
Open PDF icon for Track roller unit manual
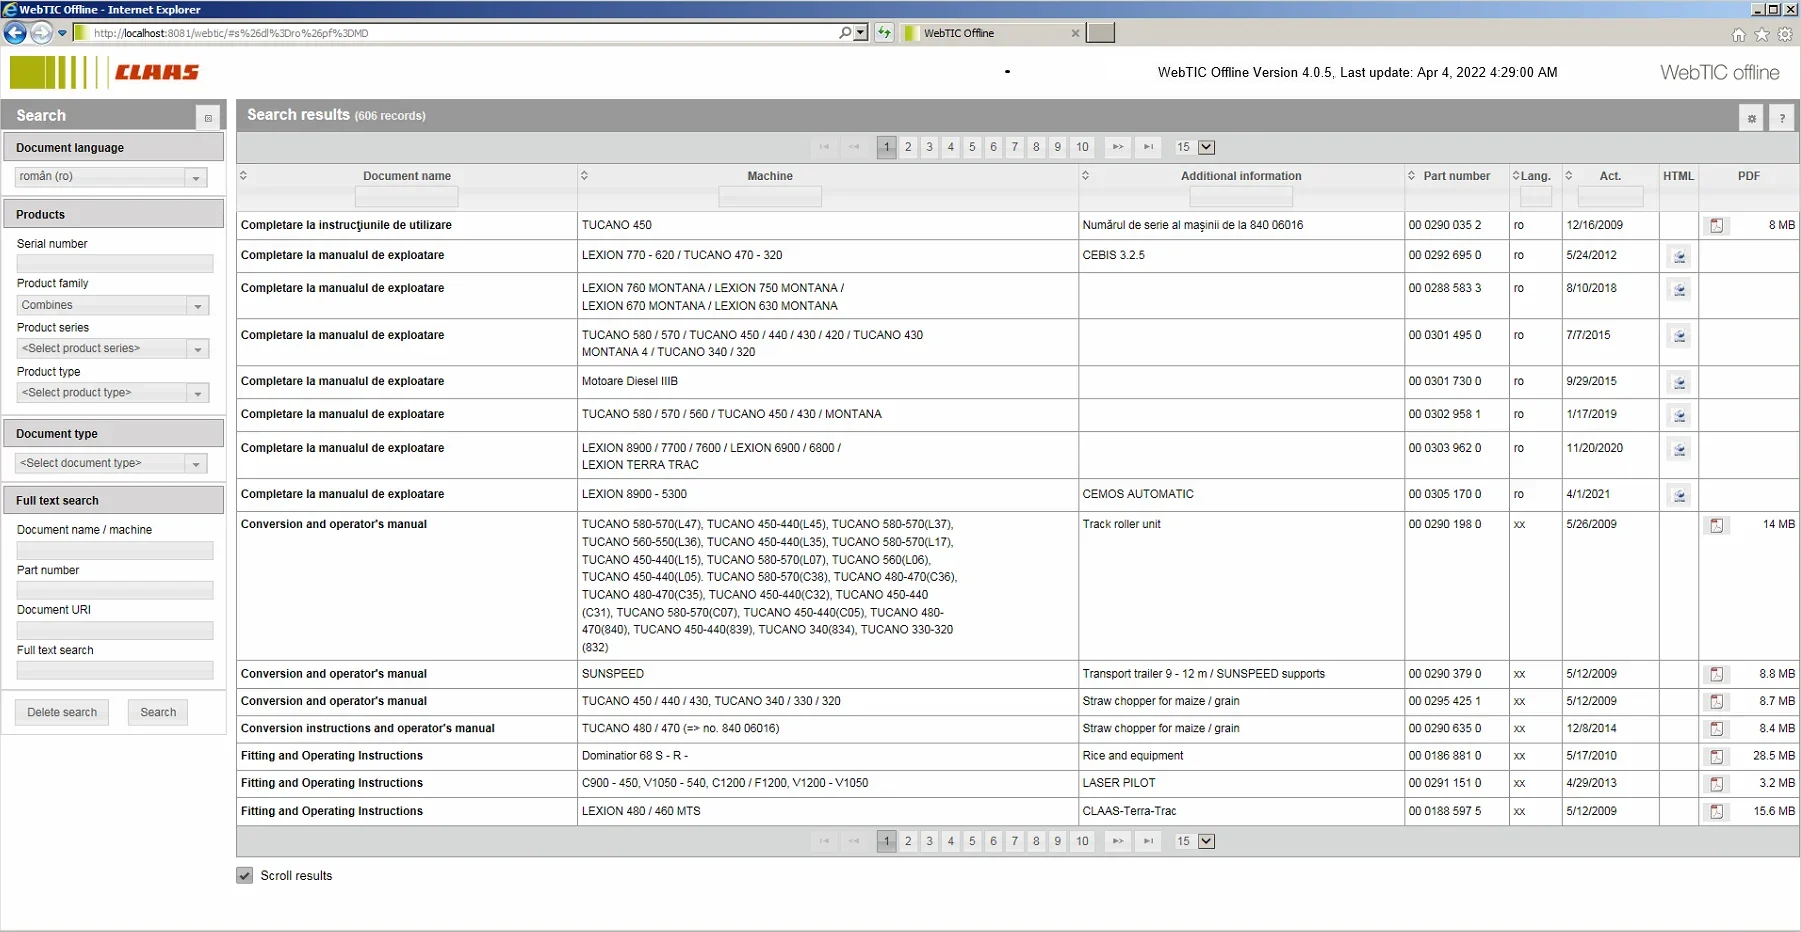pyautogui.click(x=1716, y=525)
